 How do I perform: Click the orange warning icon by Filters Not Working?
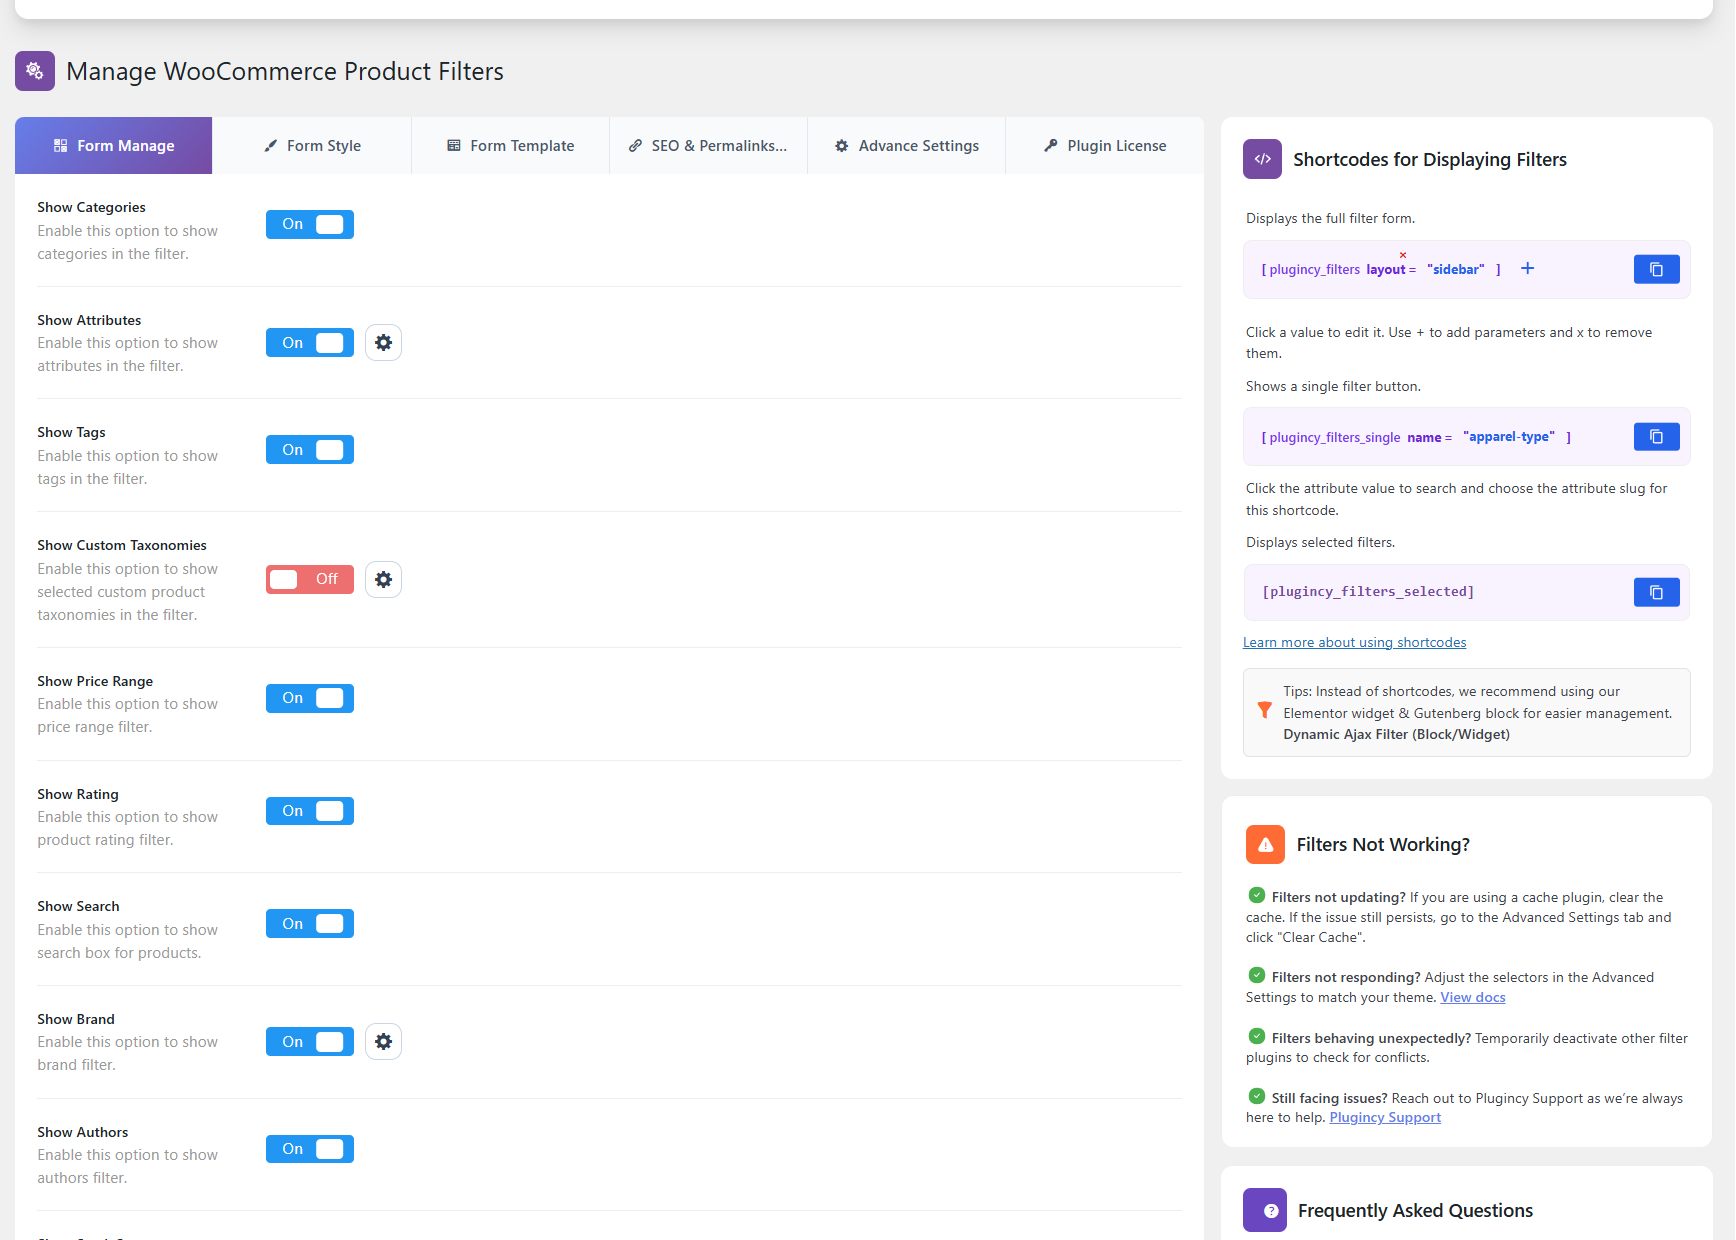click(1265, 844)
